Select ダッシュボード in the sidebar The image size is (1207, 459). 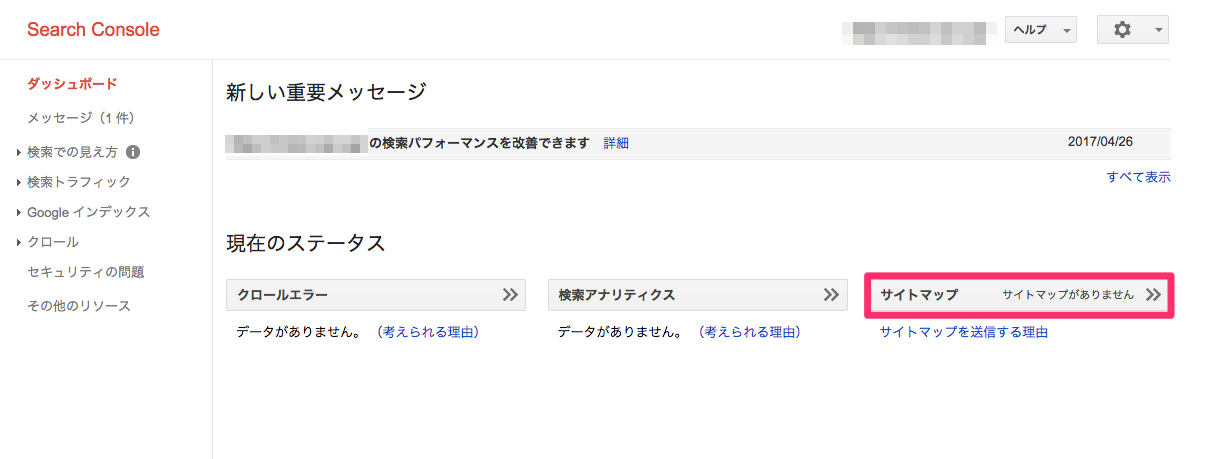(x=72, y=84)
